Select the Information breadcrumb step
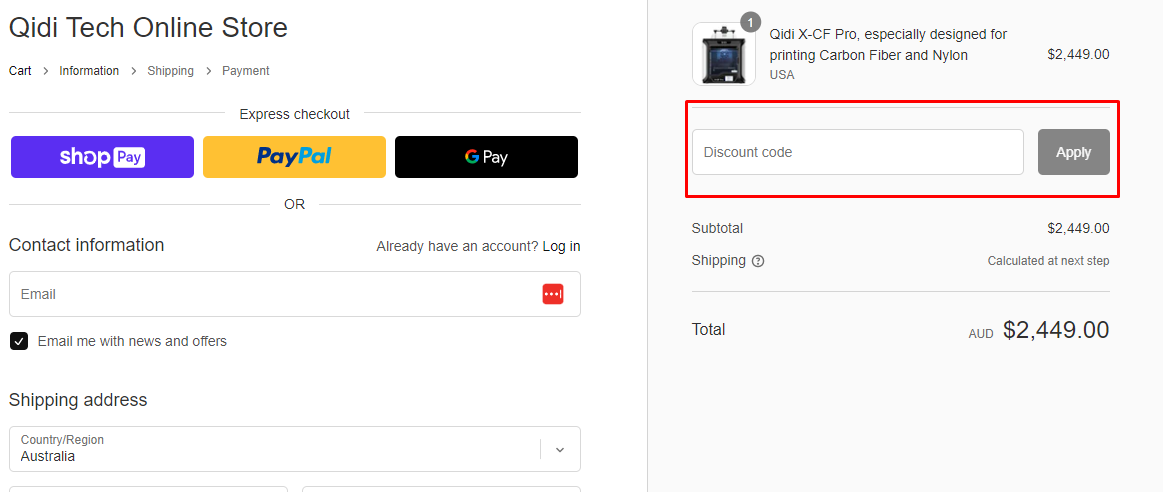This screenshot has width=1163, height=492. coord(89,71)
